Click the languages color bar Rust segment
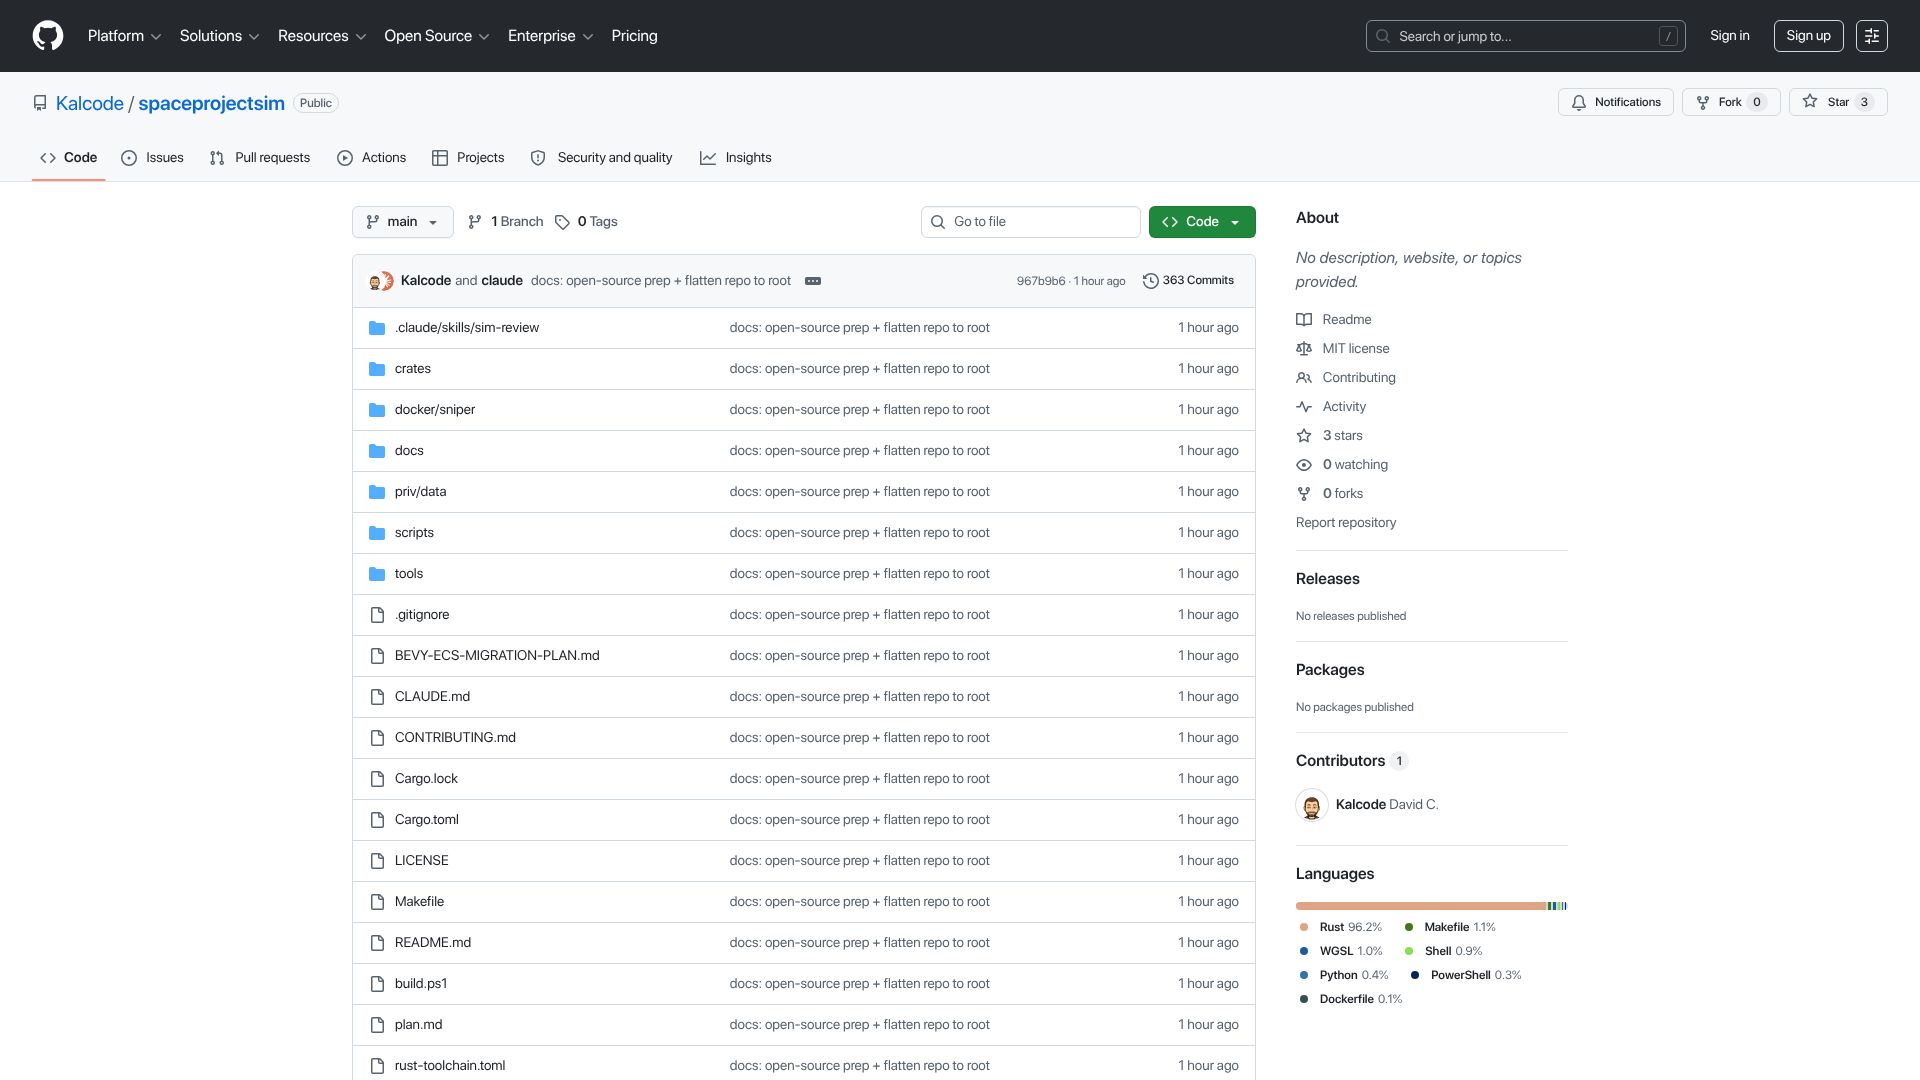 (1421, 906)
